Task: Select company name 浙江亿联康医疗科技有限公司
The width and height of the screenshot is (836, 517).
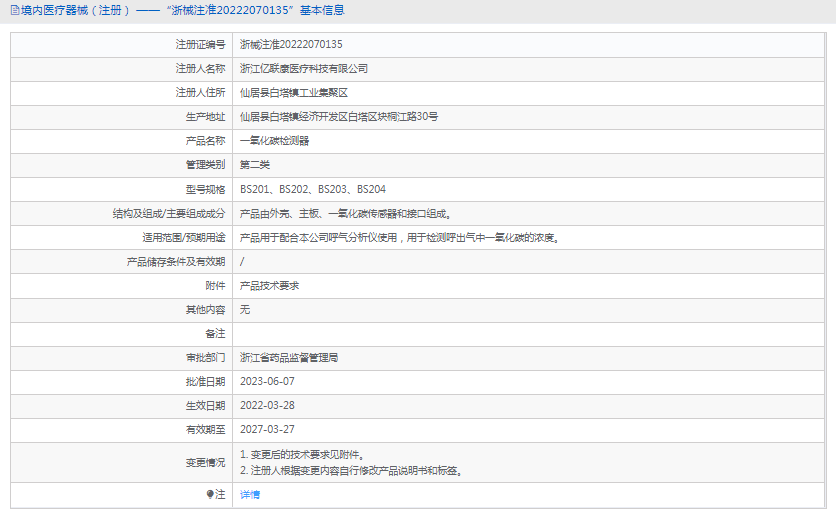Action: click(304, 69)
